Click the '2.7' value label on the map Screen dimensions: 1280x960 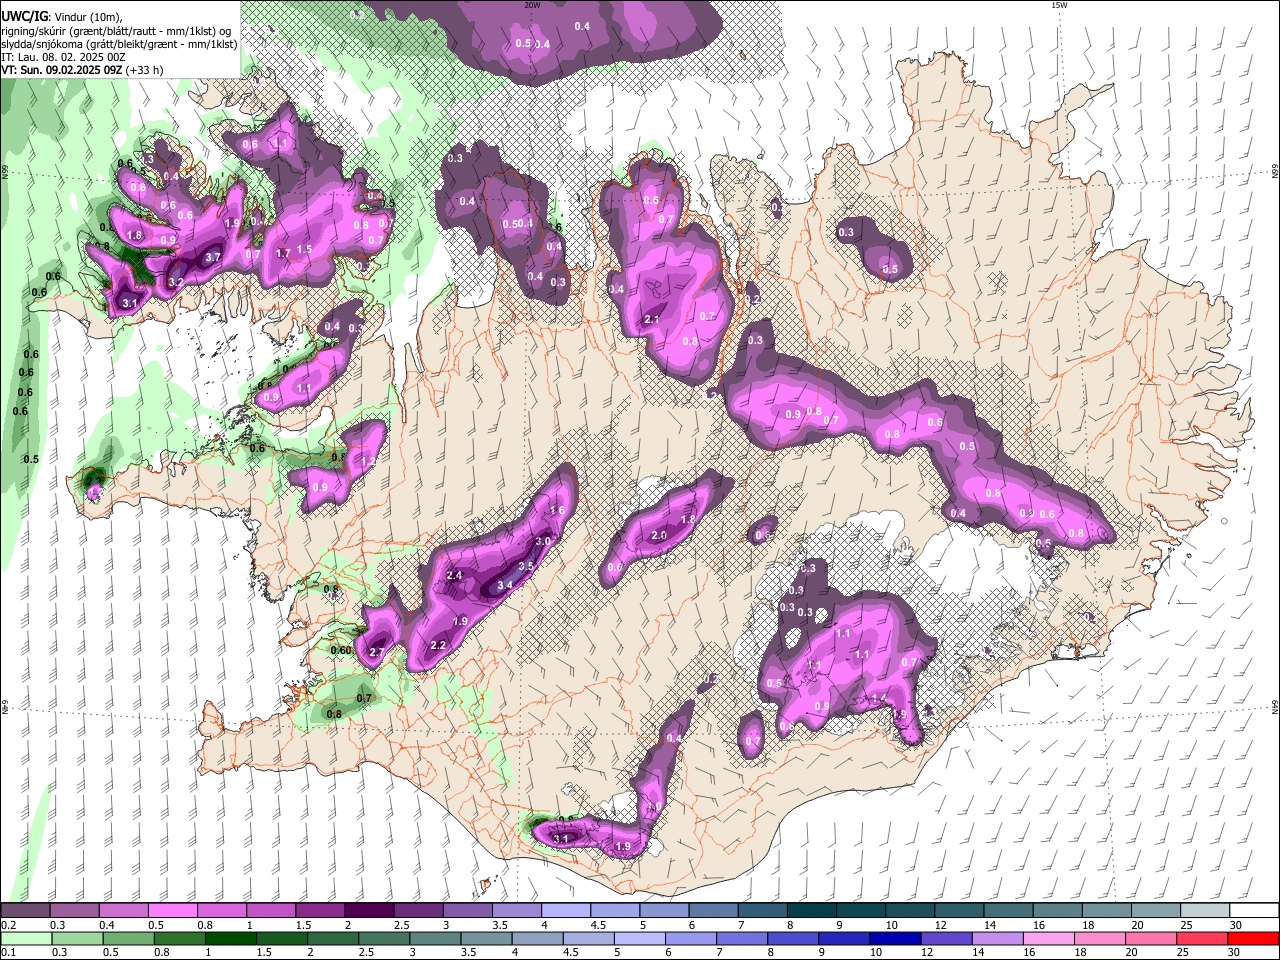coord(377,652)
